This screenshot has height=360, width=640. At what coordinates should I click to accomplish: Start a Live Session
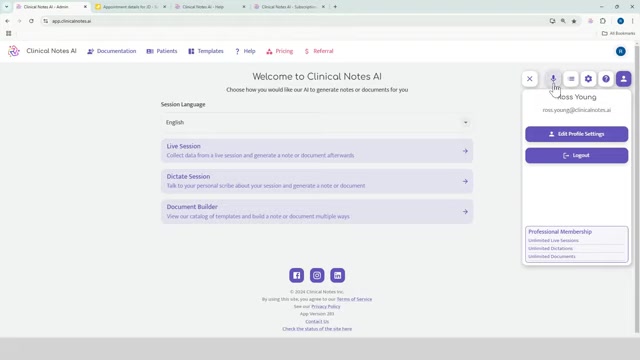[317, 151]
